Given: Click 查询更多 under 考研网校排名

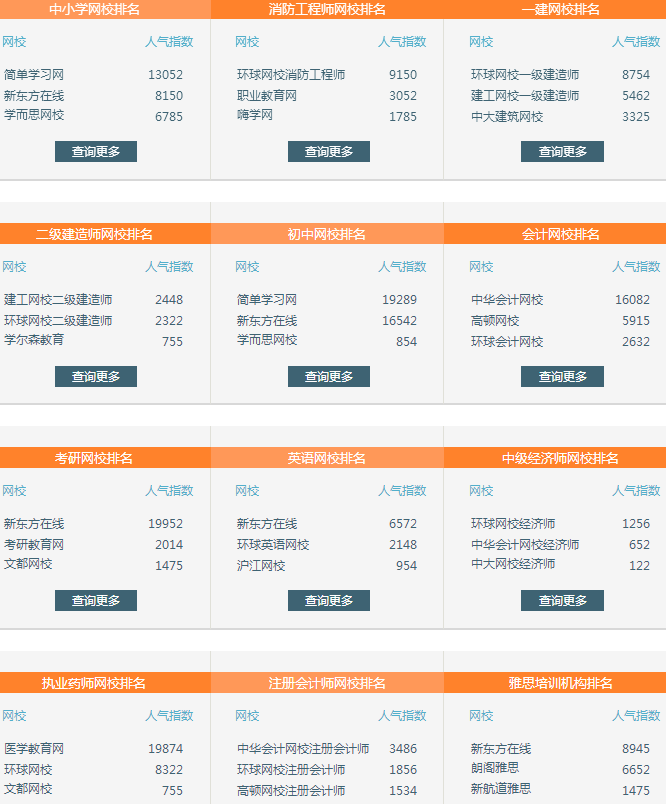Looking at the screenshot, I should pos(96,600).
